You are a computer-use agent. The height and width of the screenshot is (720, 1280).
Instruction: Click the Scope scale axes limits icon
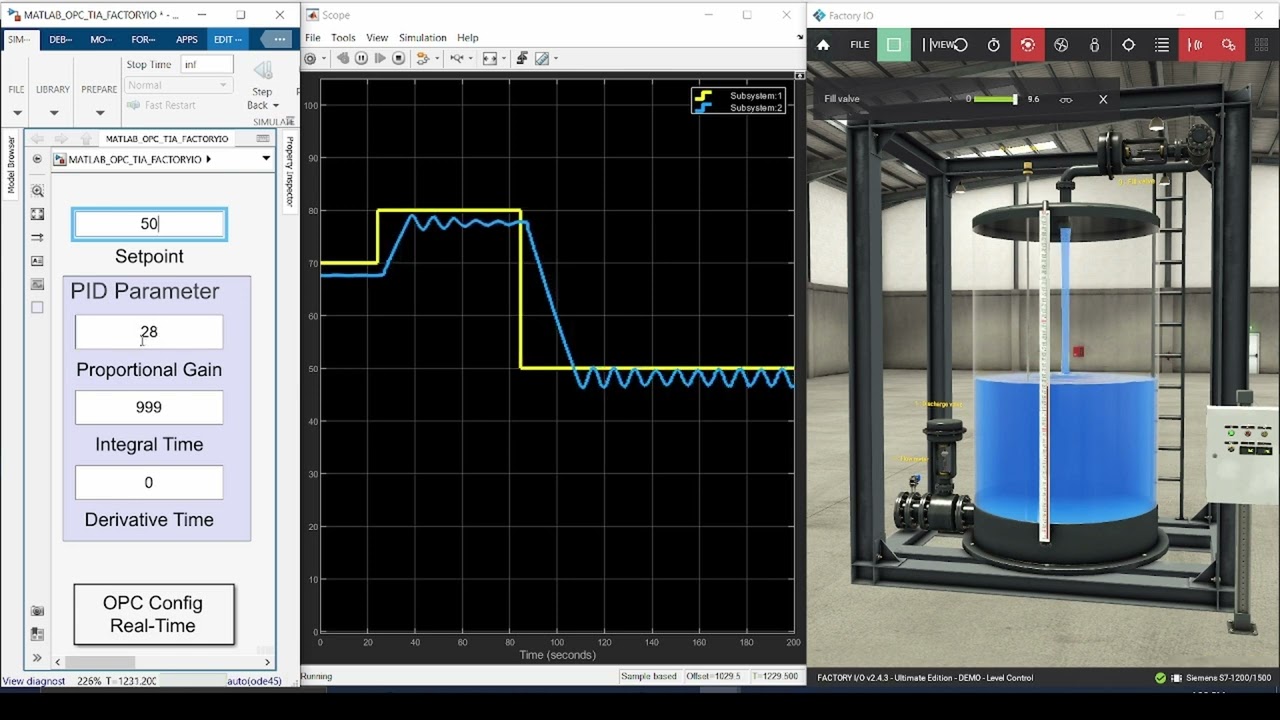point(489,59)
